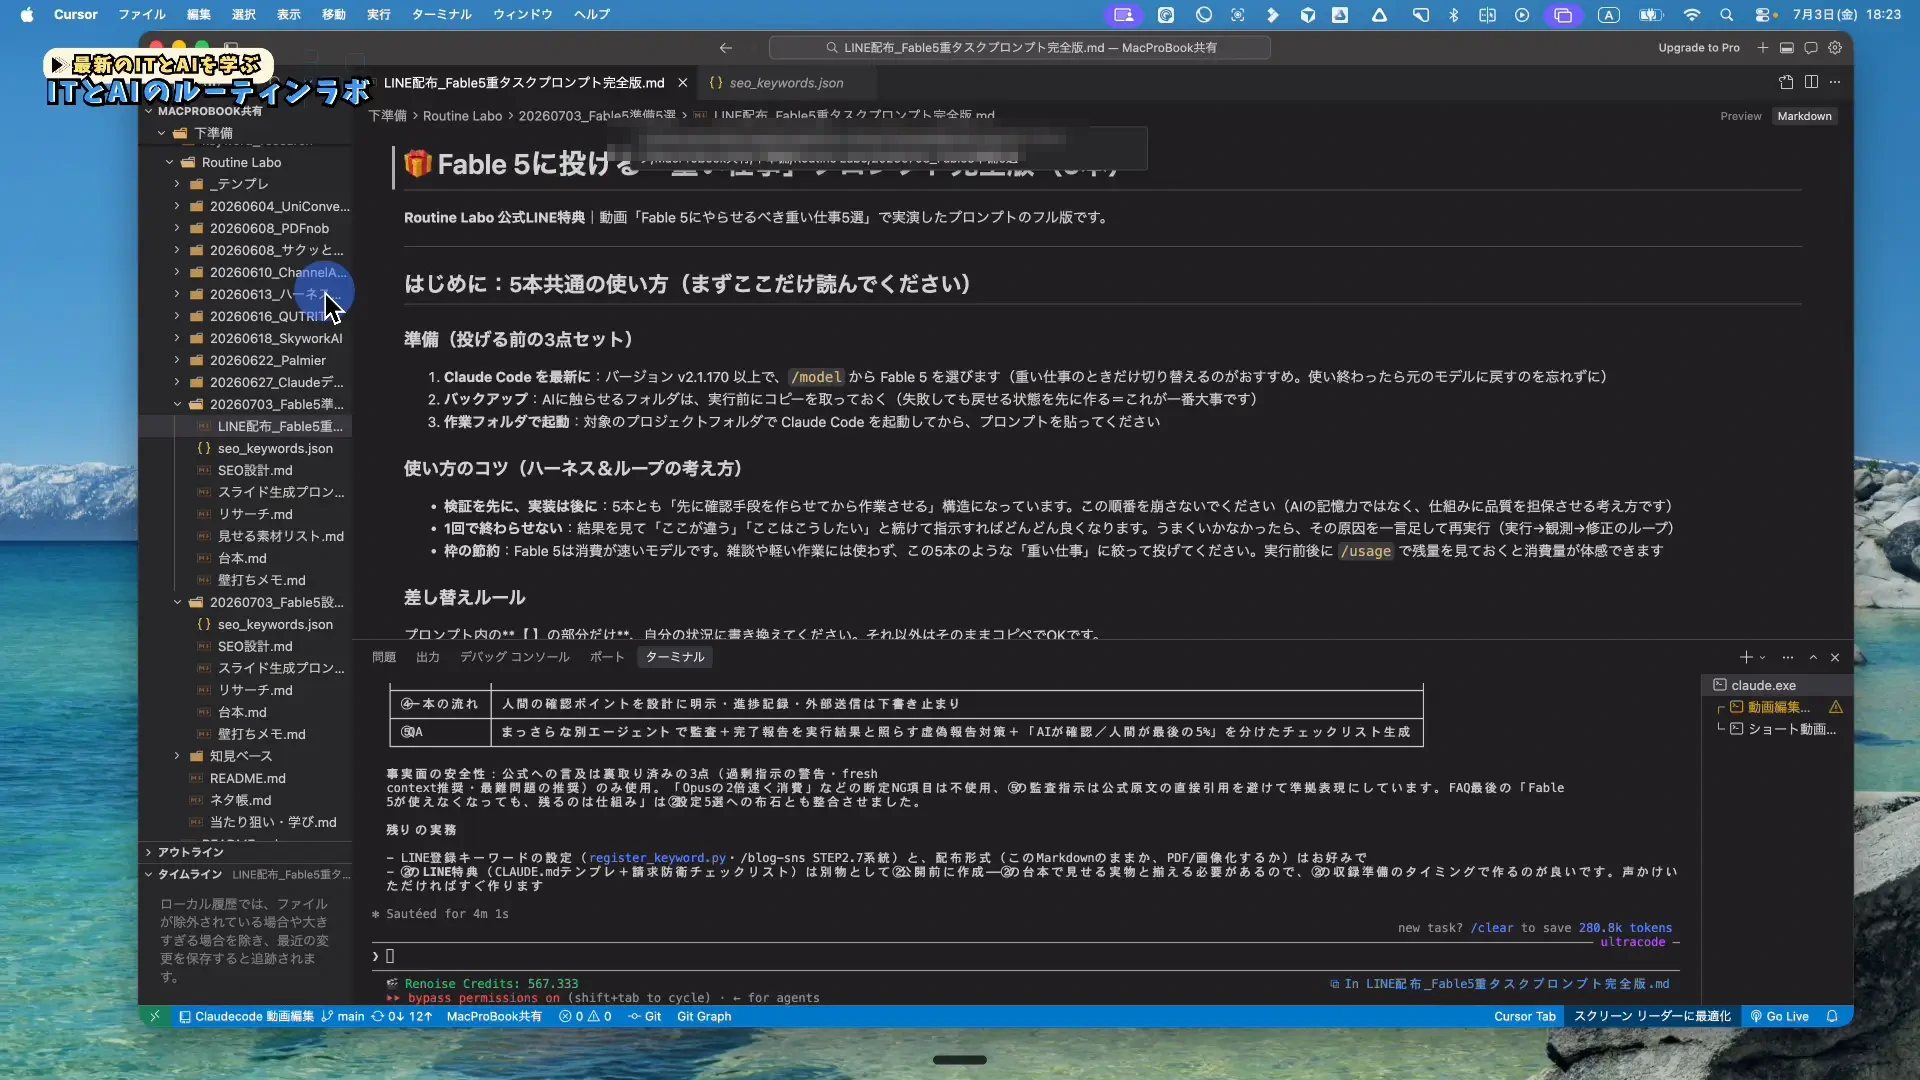This screenshot has height=1080, width=1920.
Task: Open the settings gear icon in title bar
Action: click(x=1835, y=47)
